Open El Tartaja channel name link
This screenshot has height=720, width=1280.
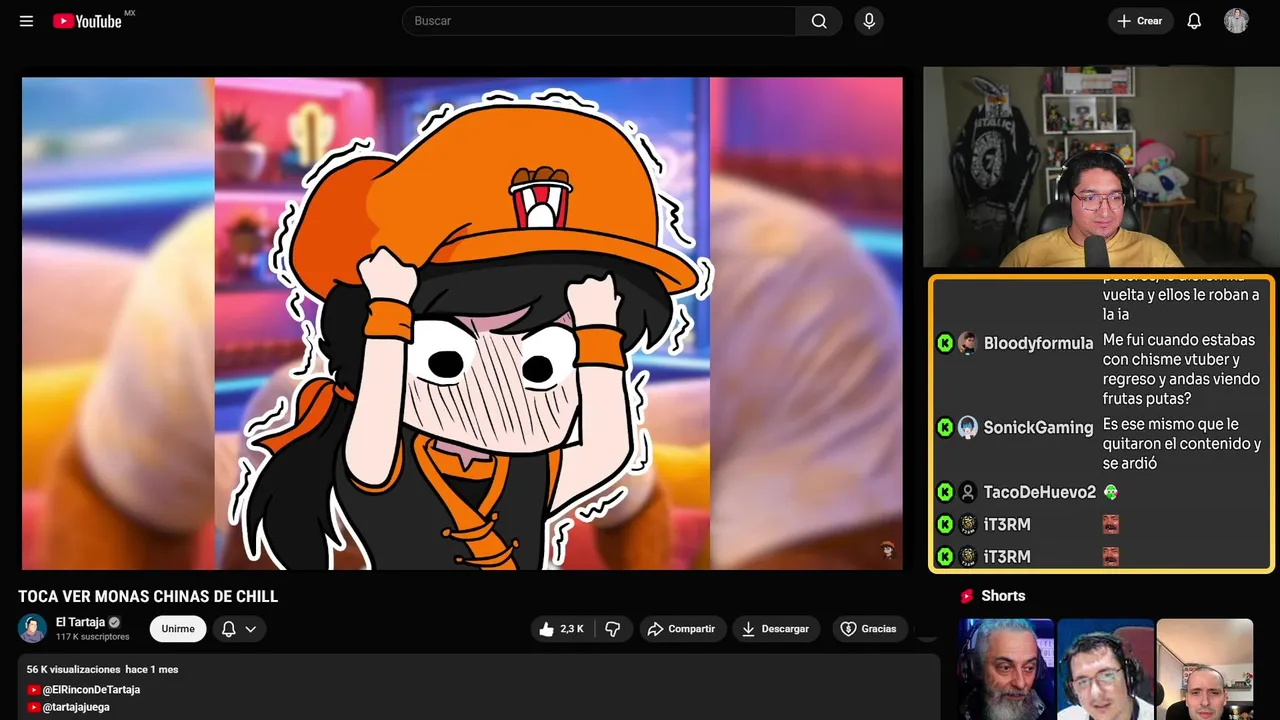pos(80,622)
